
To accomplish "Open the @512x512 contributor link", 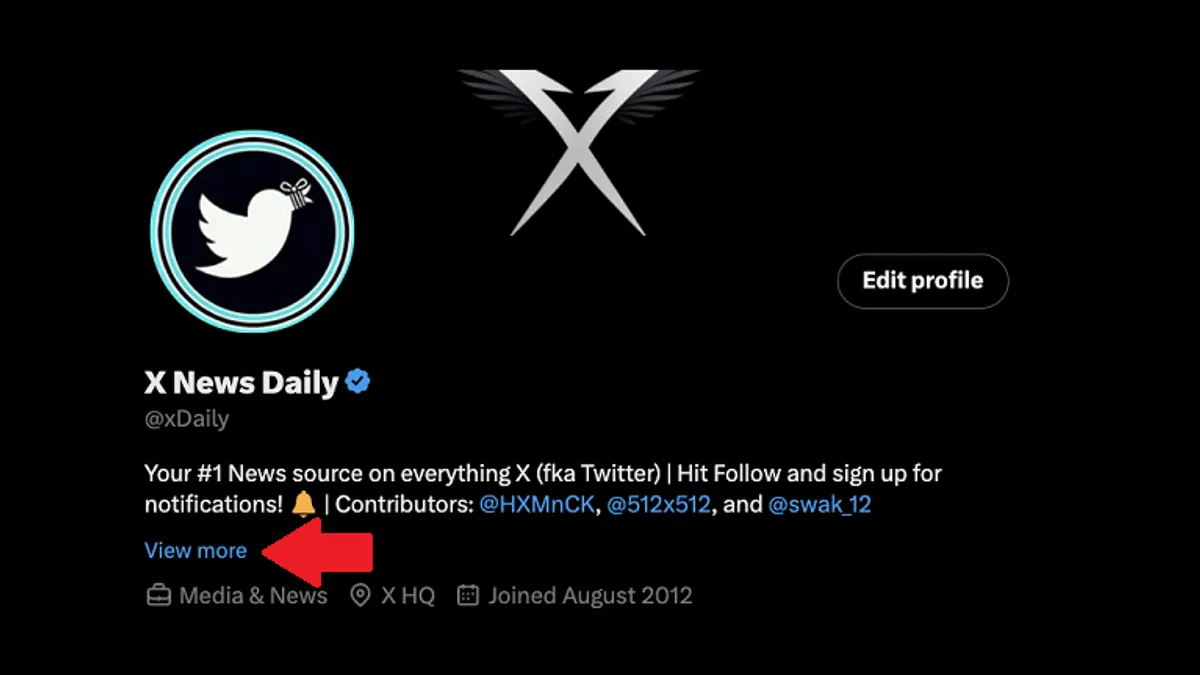I will 659,505.
